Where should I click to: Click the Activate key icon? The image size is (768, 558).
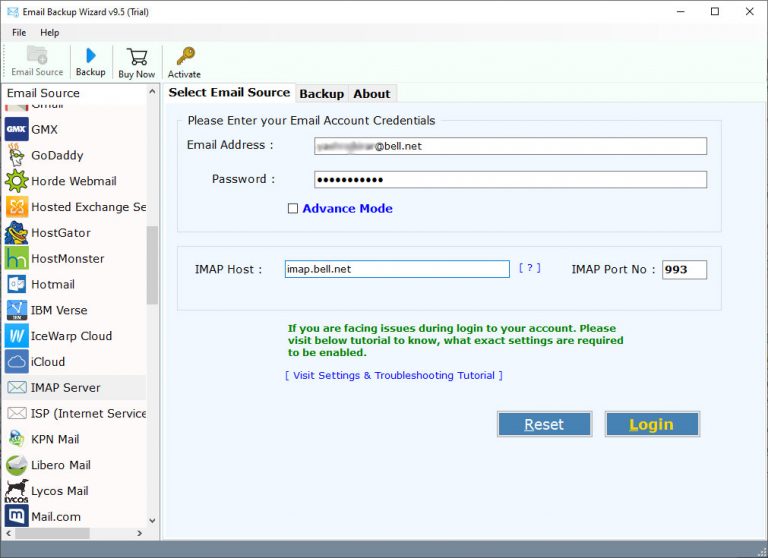pyautogui.click(x=185, y=56)
